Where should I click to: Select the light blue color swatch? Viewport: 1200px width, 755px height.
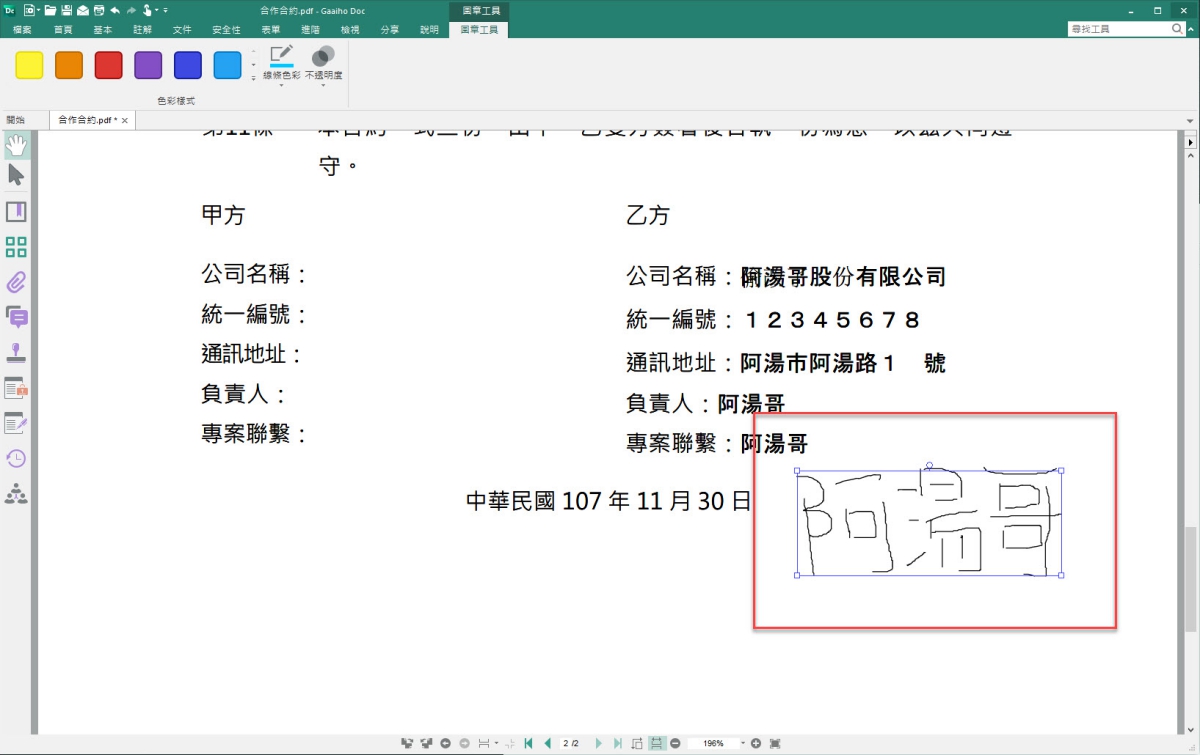coord(227,65)
